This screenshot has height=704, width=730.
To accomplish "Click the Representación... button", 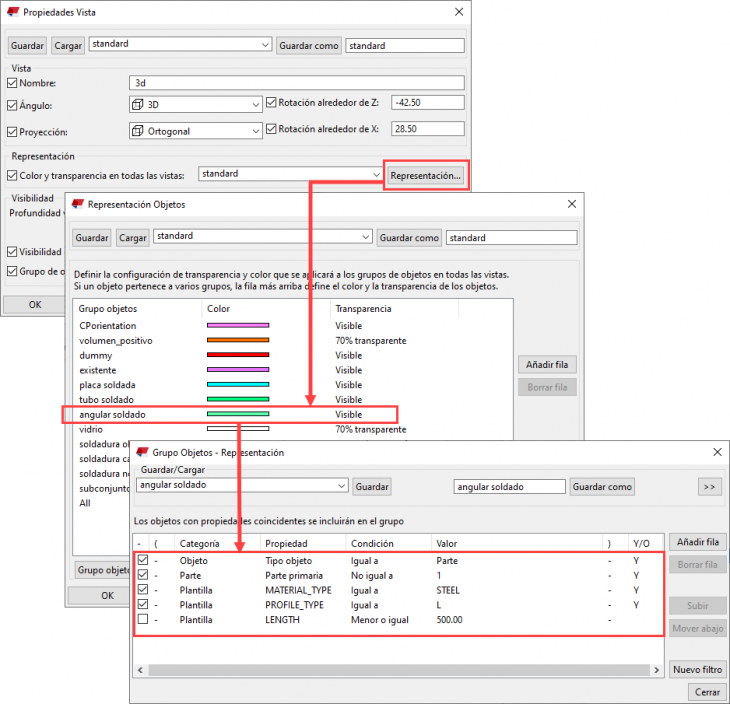I will (x=426, y=175).
